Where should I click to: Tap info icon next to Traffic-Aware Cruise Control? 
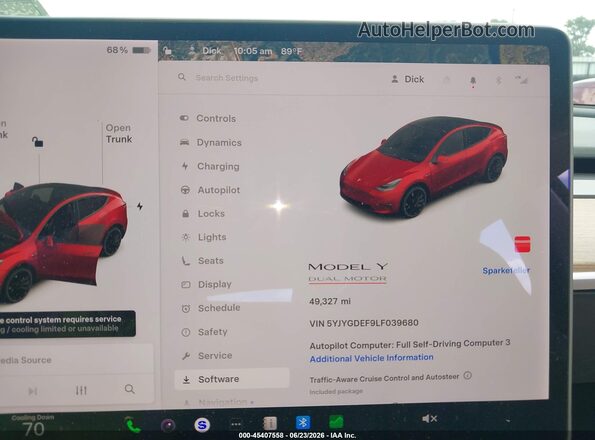tap(468, 376)
